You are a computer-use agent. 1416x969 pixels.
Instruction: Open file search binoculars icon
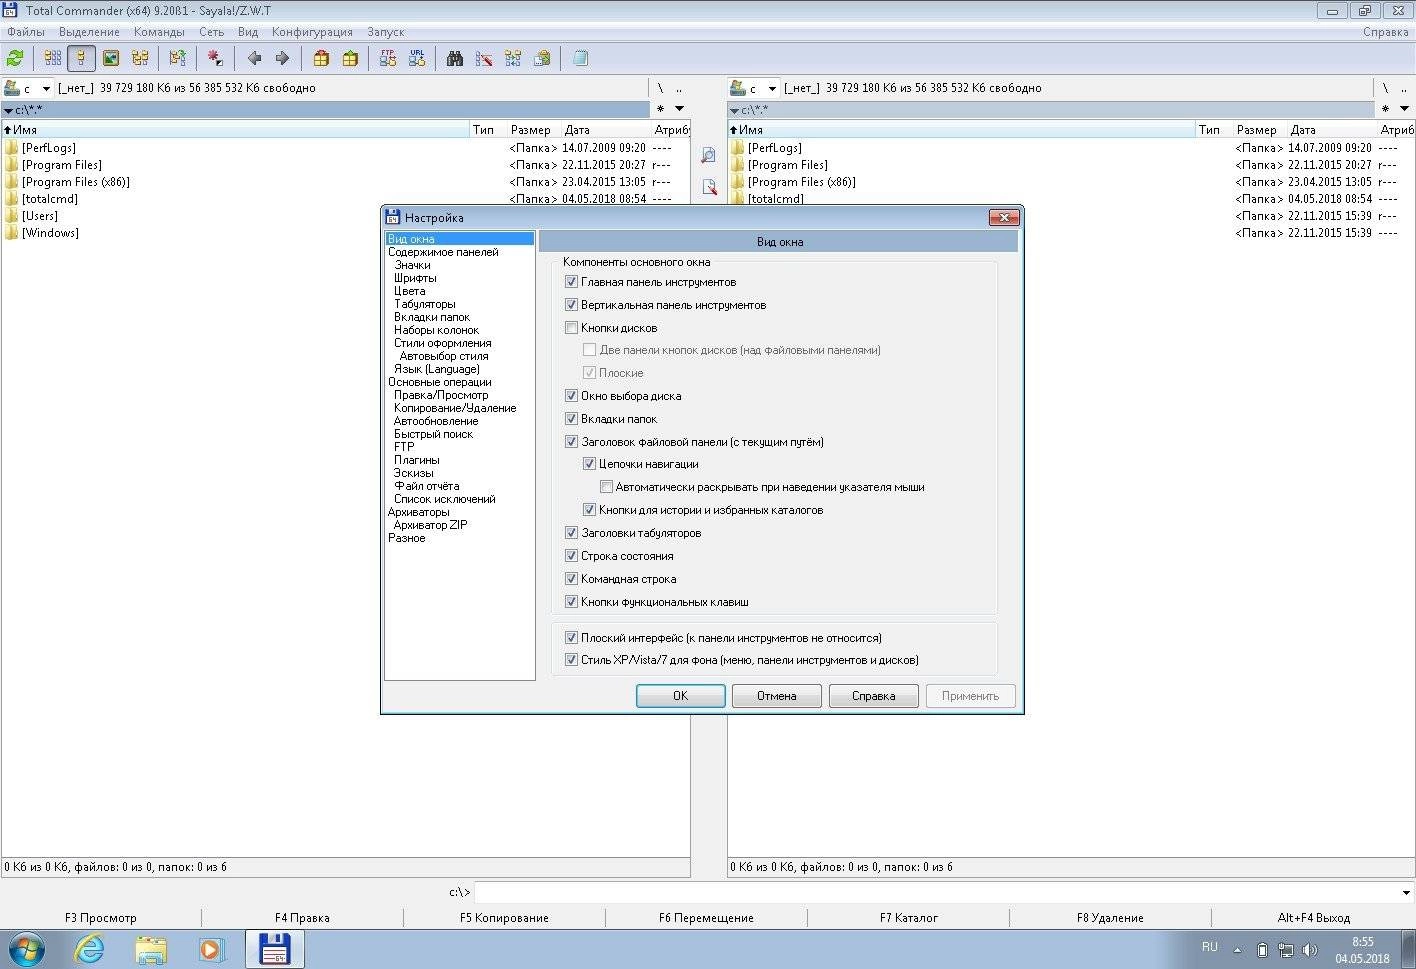[x=455, y=58]
